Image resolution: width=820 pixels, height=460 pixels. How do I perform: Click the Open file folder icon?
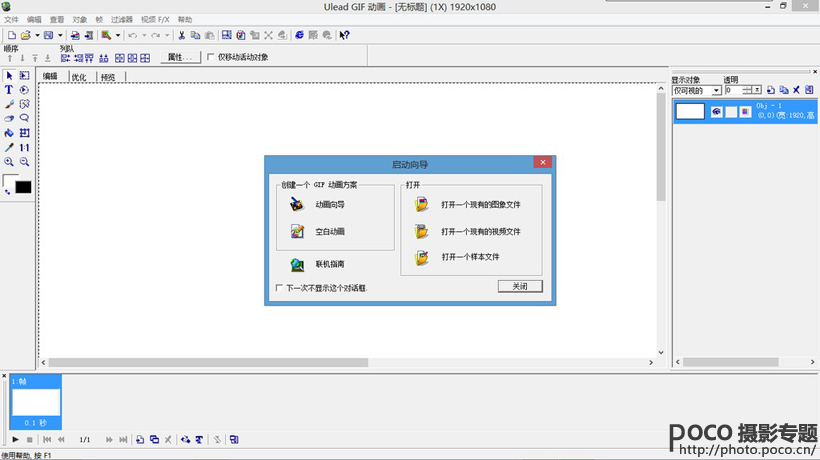click(x=25, y=35)
